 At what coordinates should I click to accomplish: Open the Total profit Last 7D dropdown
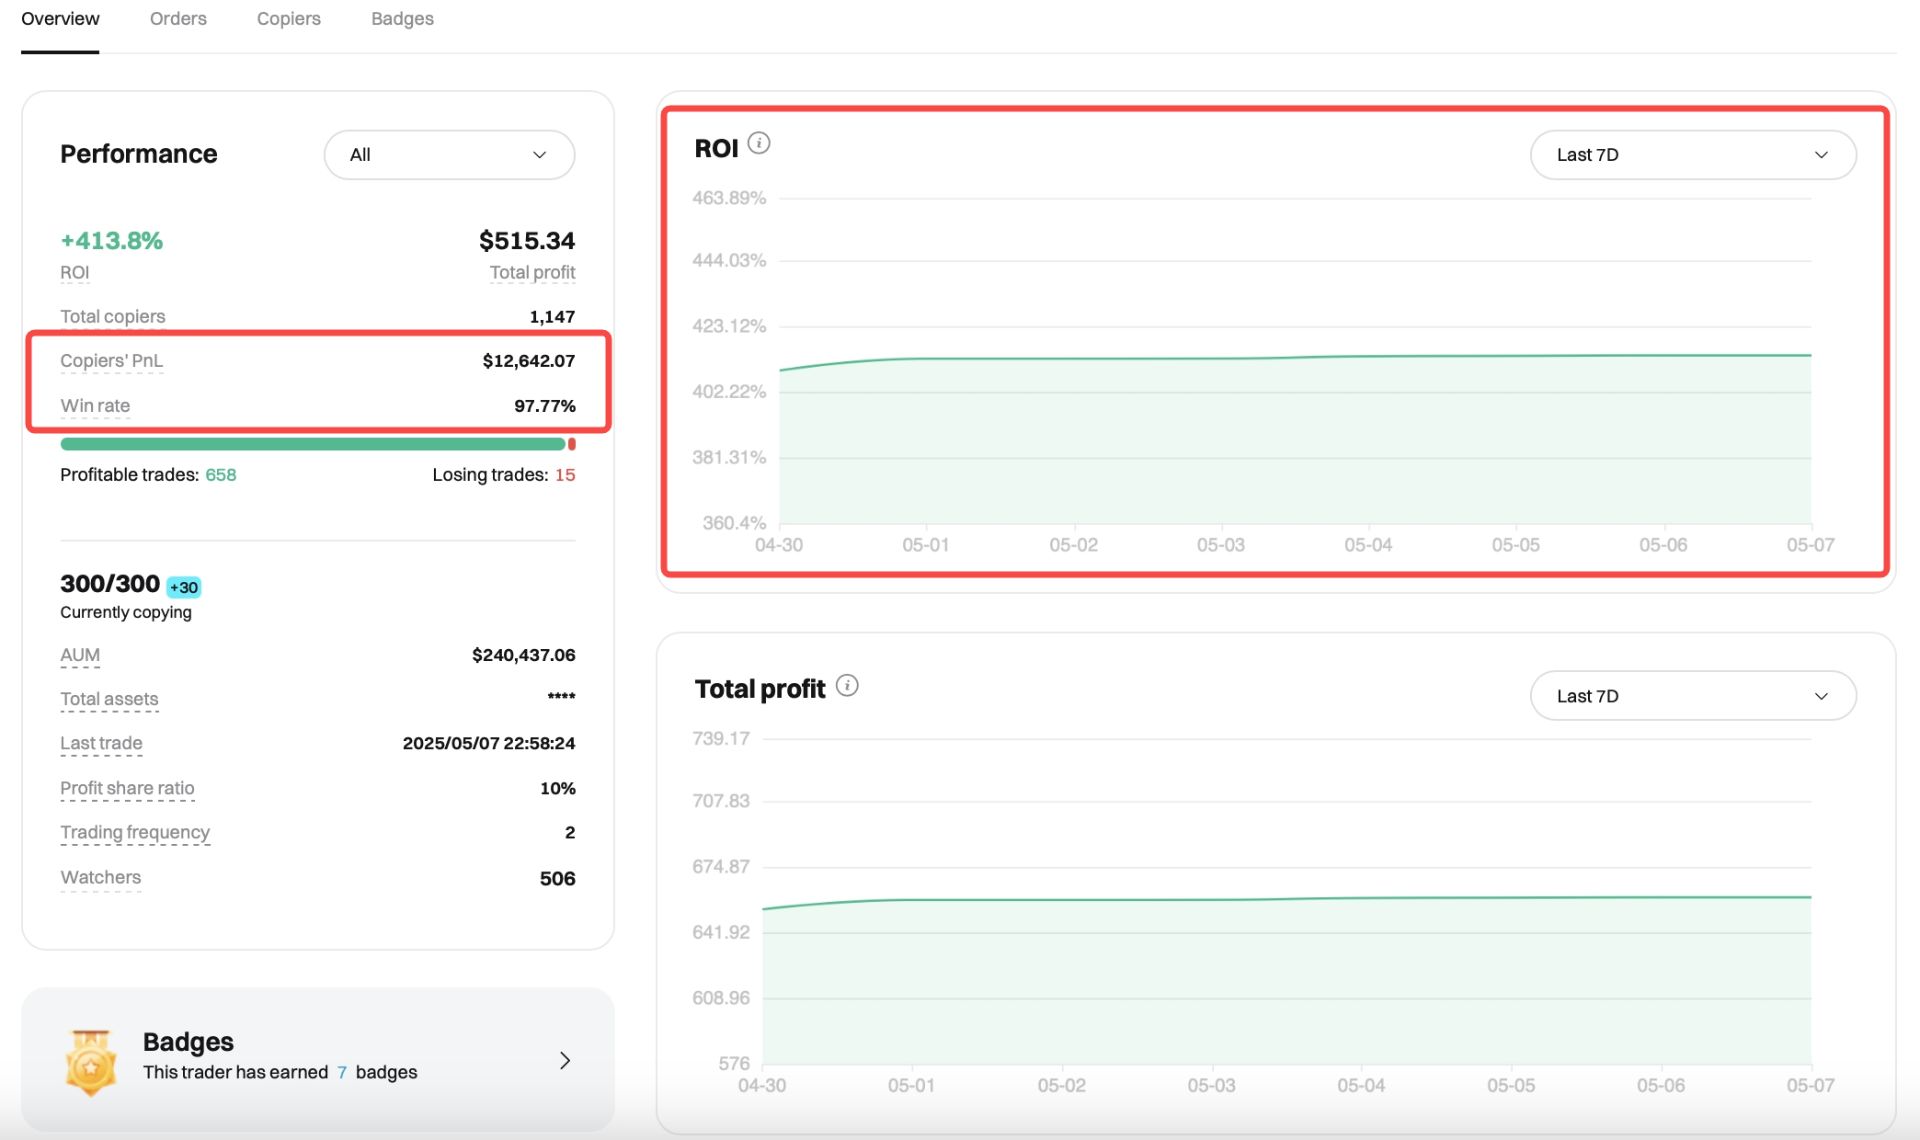click(x=1693, y=696)
